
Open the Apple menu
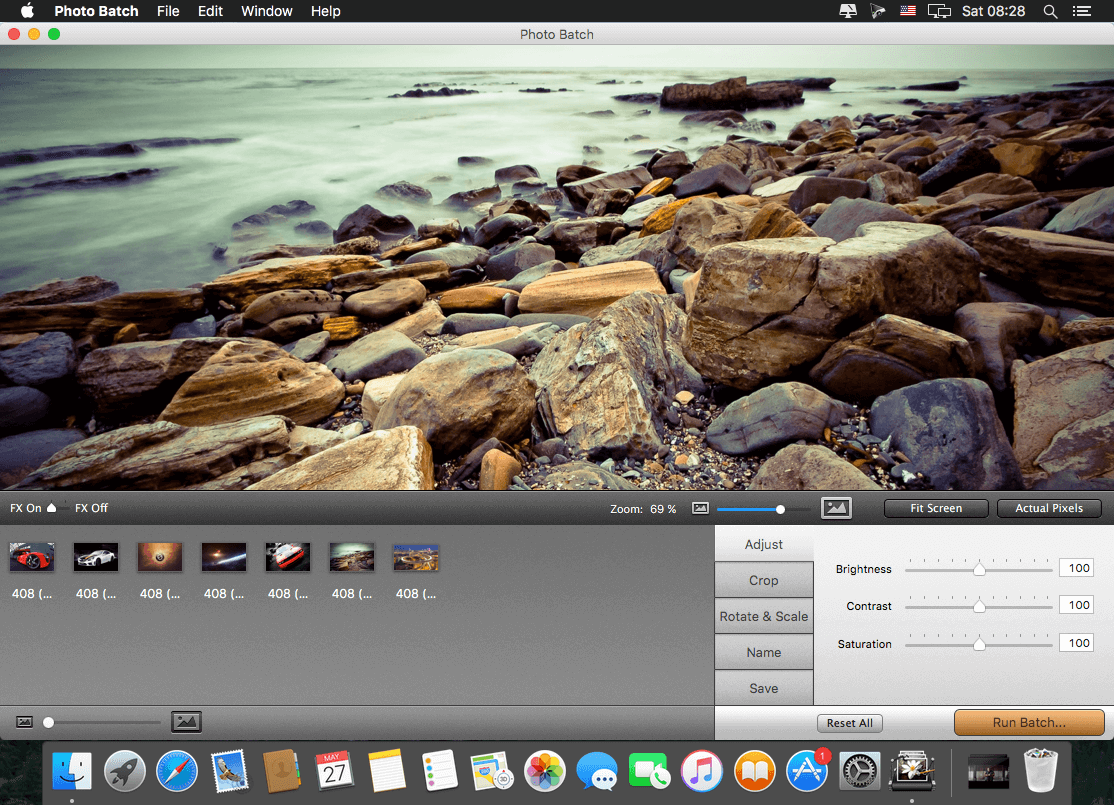(x=27, y=11)
